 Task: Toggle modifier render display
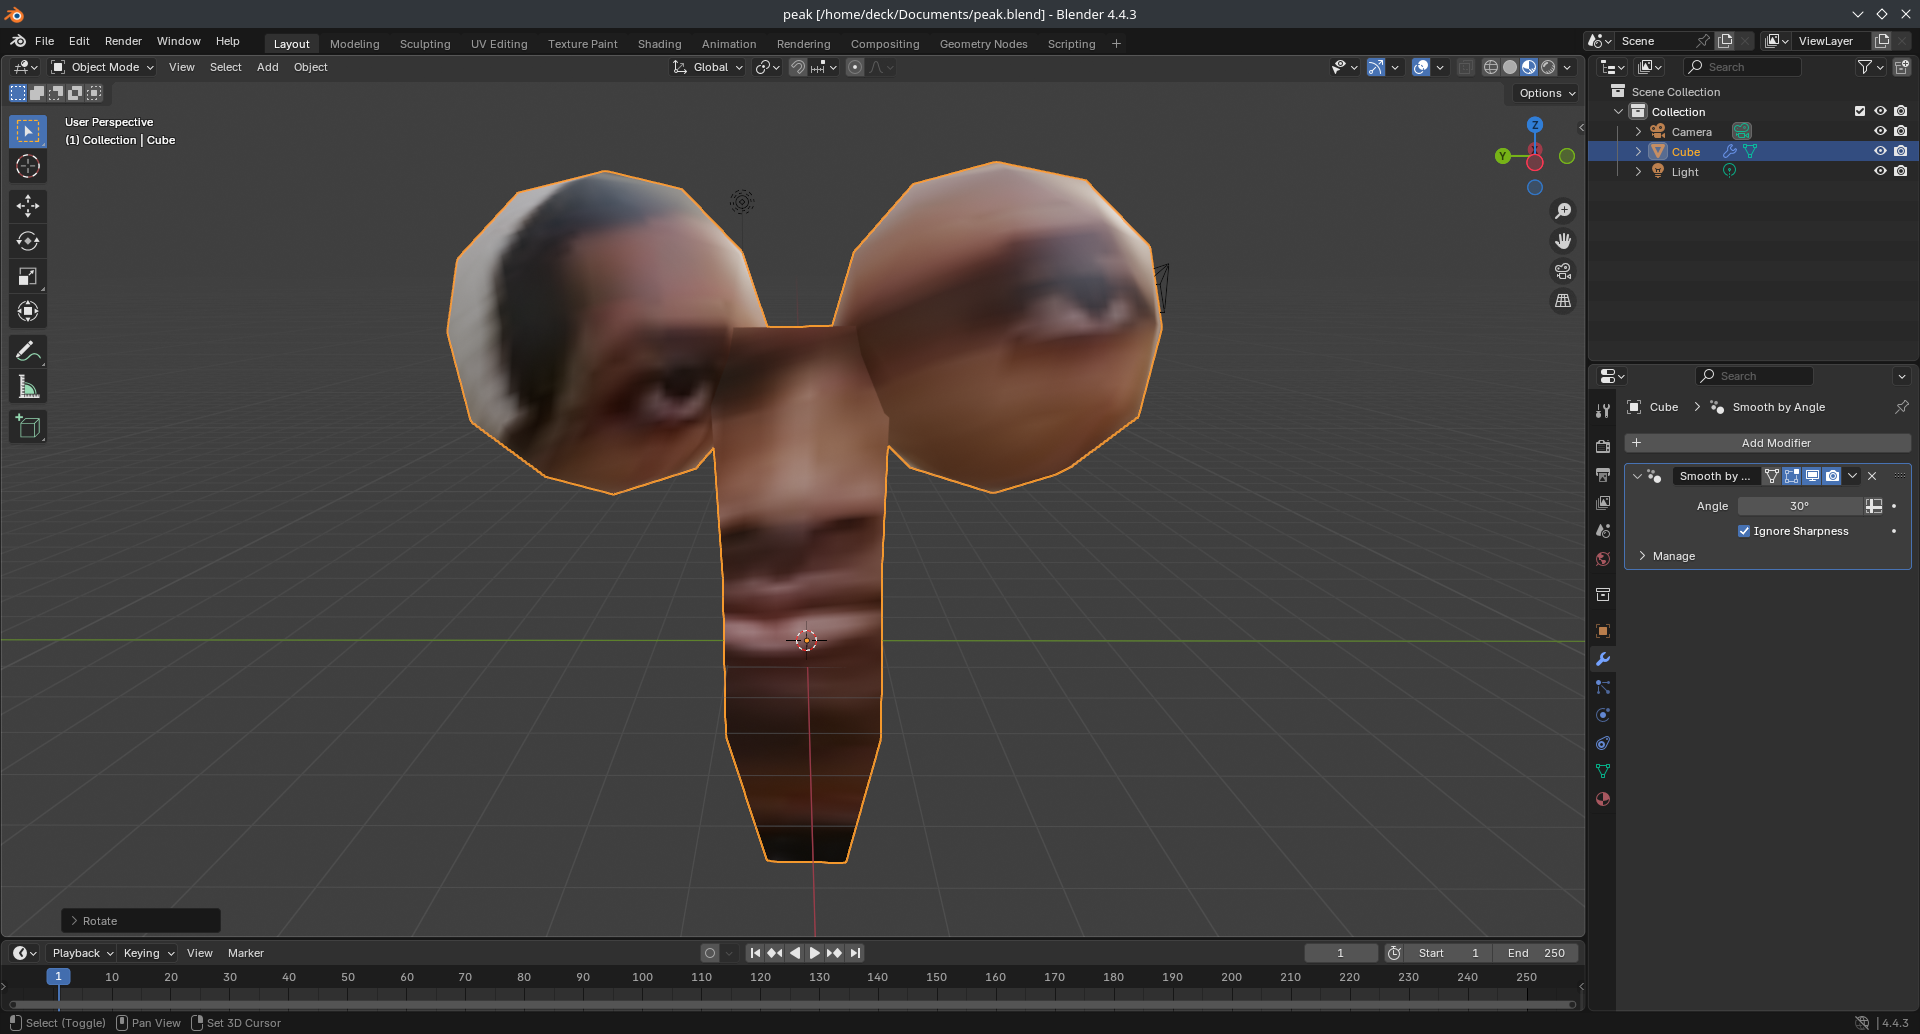pos(1832,476)
